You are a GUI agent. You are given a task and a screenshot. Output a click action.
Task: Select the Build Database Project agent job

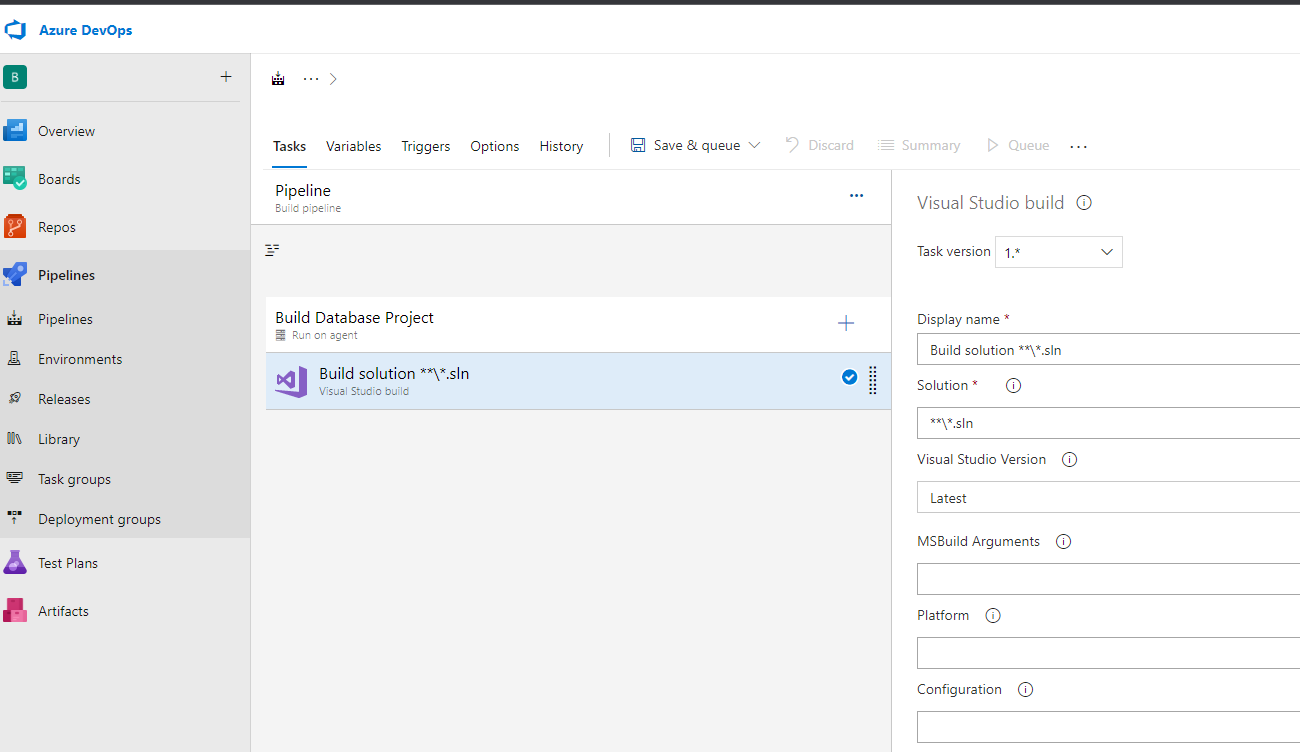click(578, 325)
